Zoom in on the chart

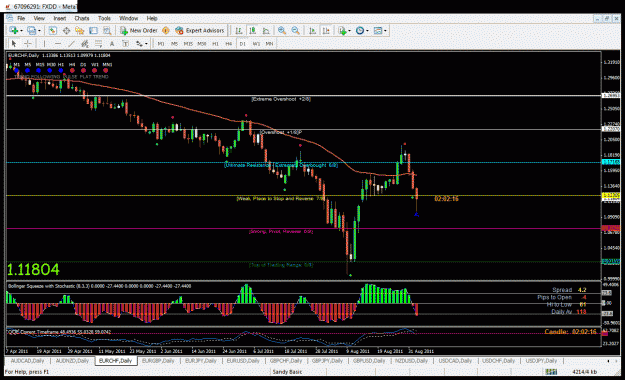pyautogui.click(x=282, y=30)
